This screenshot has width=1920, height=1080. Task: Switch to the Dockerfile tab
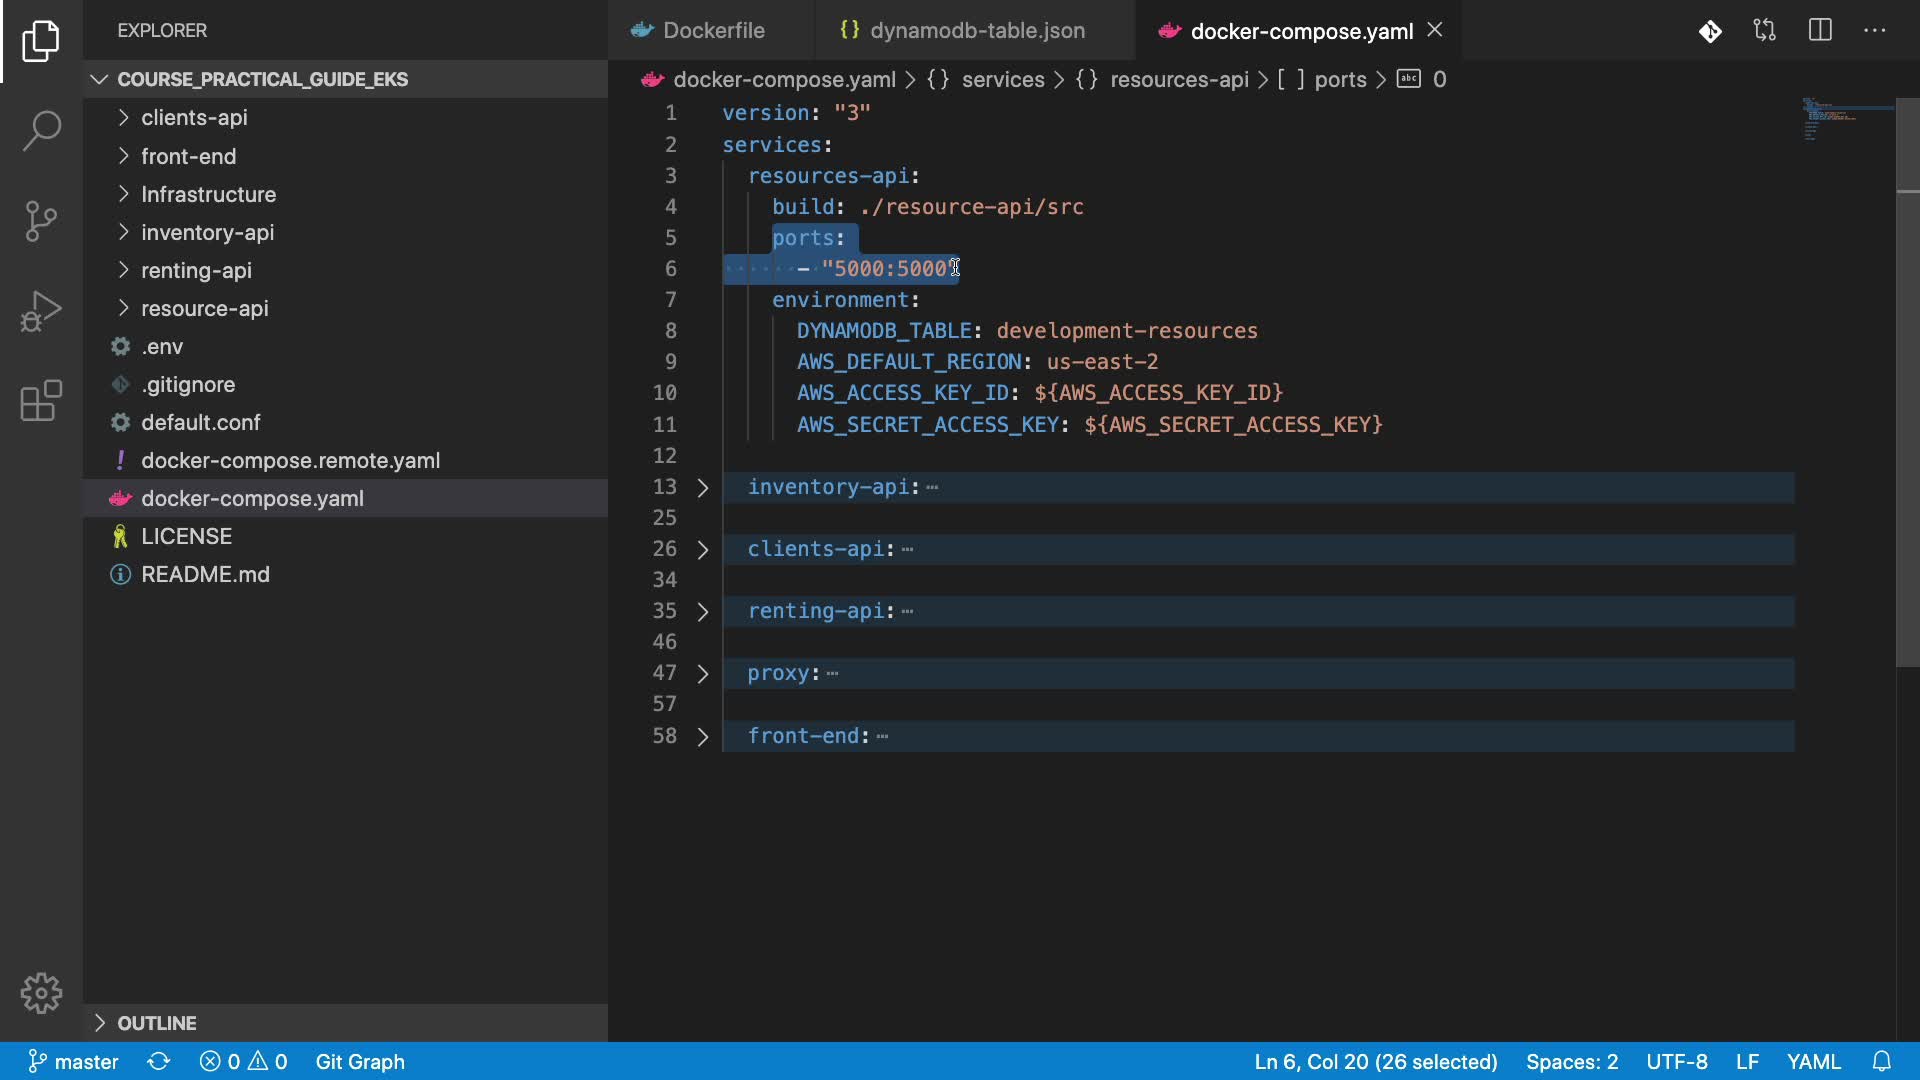713,30
